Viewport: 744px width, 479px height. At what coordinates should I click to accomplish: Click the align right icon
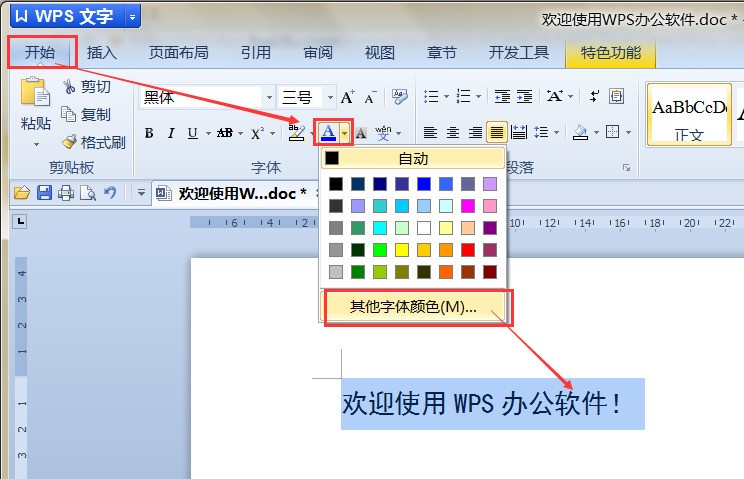[475, 132]
